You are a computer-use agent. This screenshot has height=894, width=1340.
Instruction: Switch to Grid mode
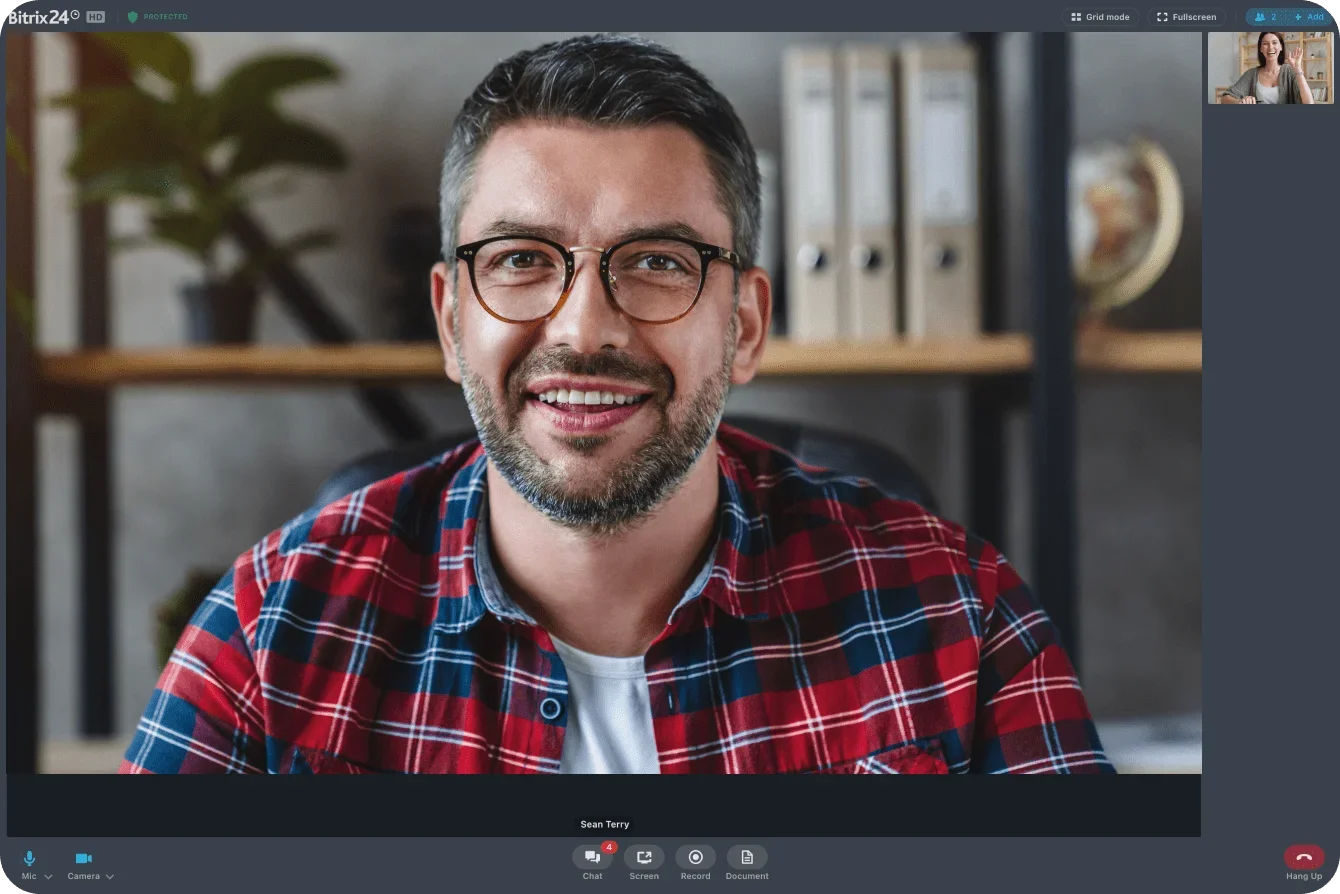pos(1100,17)
